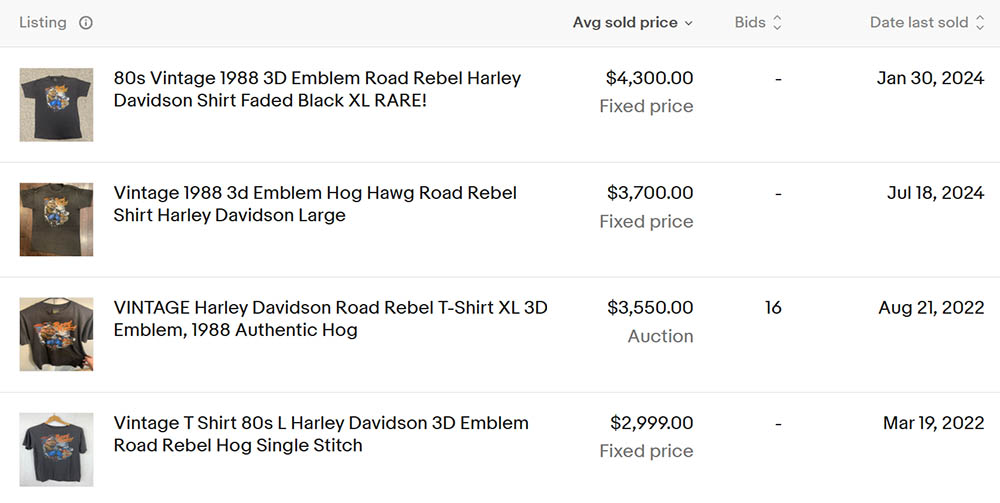Screen dimensions: 1000x503
Task: Click the Listing column header label
Action: (43, 23)
